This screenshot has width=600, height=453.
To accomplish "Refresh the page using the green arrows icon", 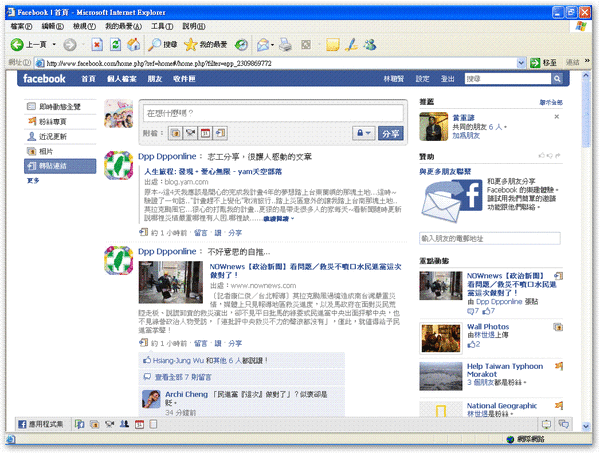I will point(115,45).
